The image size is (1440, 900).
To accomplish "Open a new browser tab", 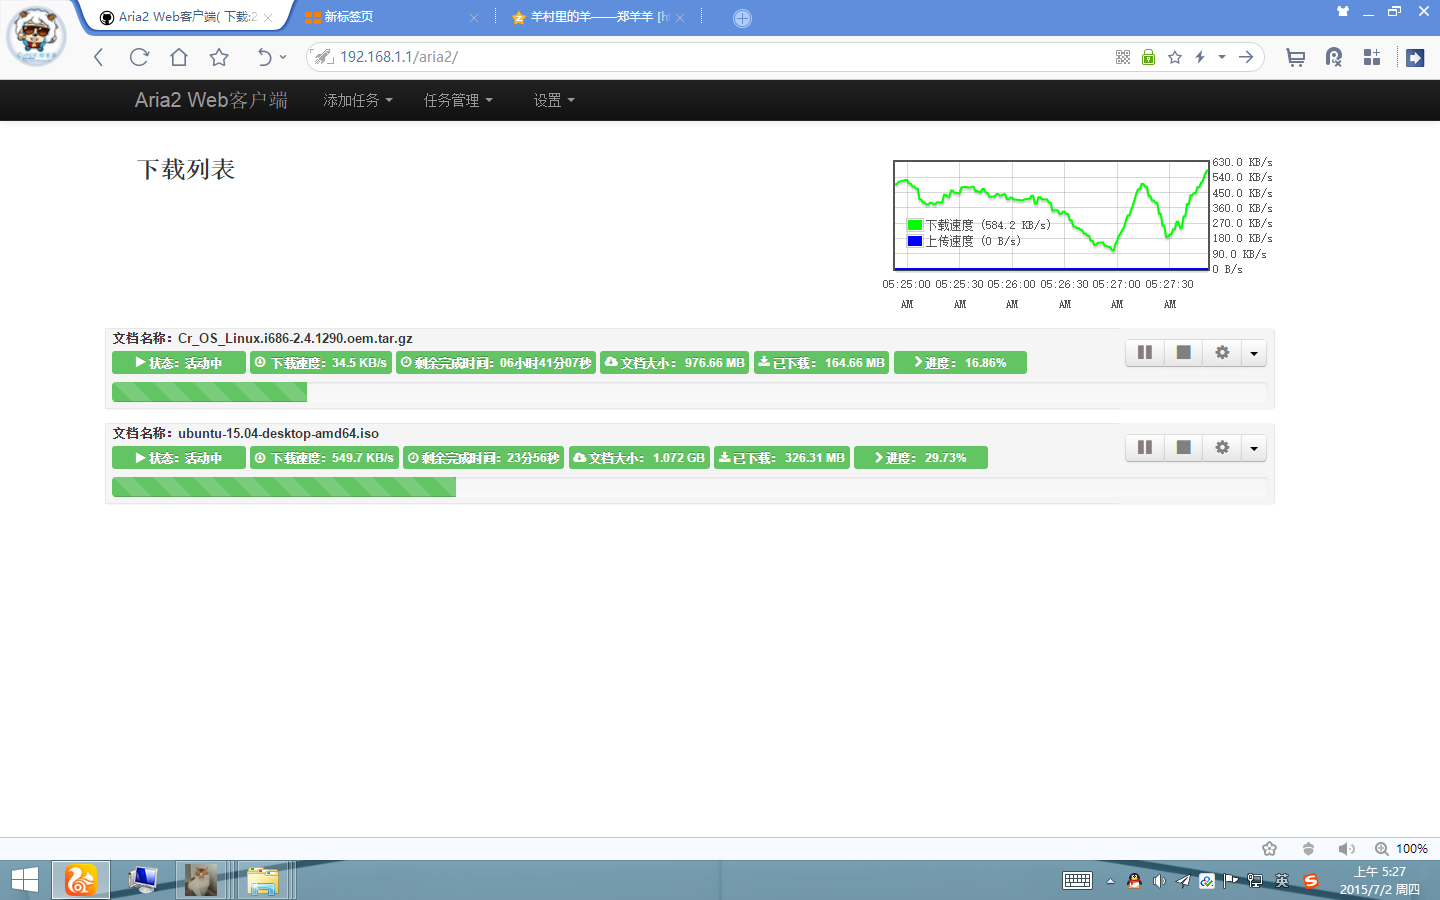I will pos(742,18).
